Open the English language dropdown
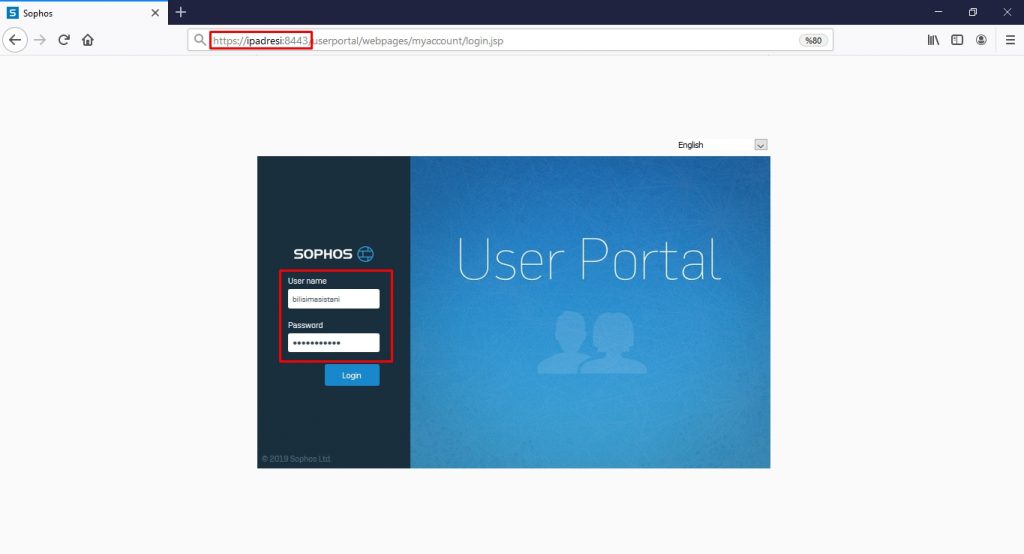Viewport: 1024px width, 554px height. (721, 144)
